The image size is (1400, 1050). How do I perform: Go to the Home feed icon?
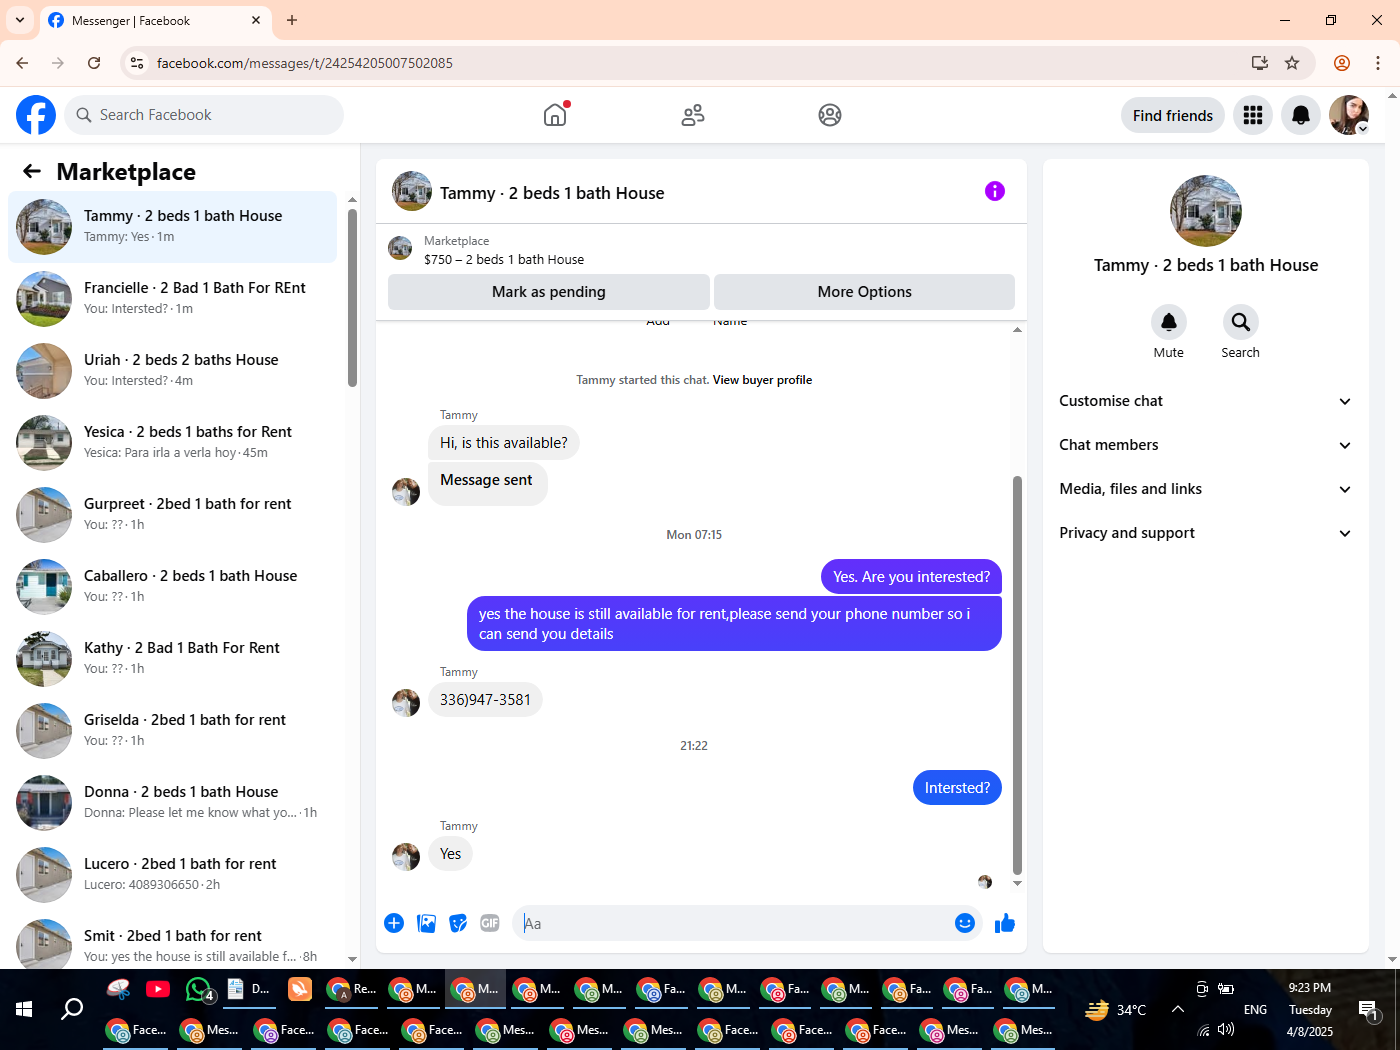tap(555, 115)
